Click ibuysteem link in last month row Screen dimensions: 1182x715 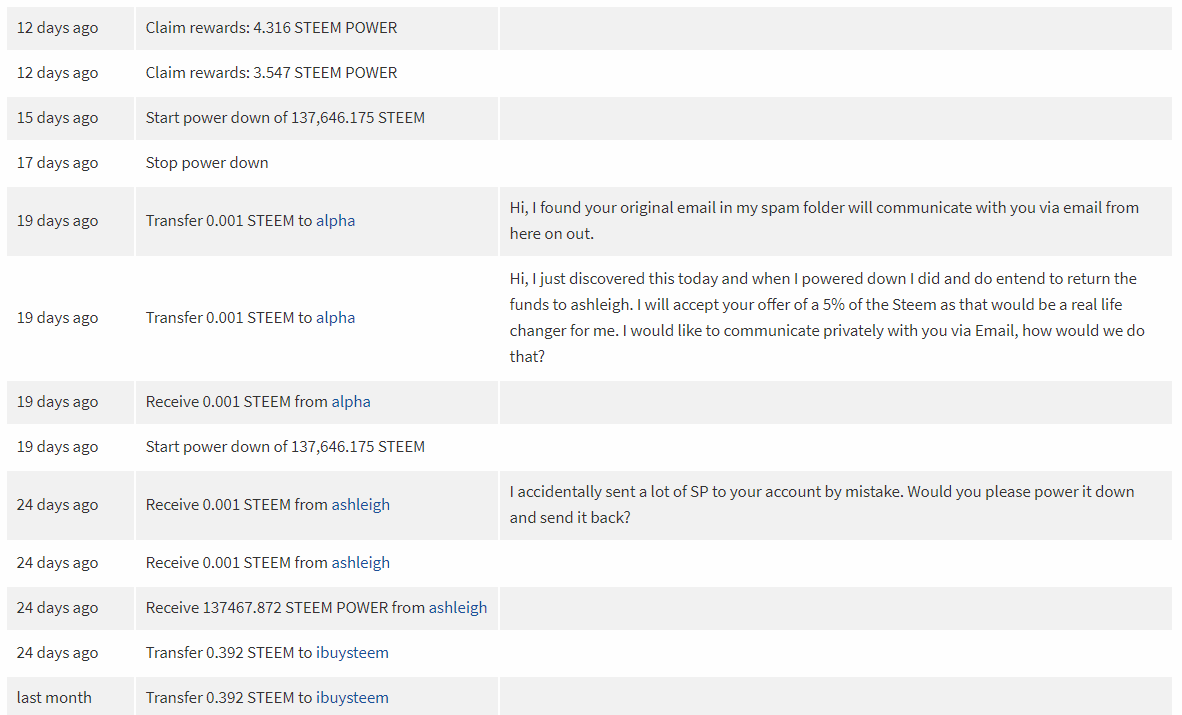352,698
